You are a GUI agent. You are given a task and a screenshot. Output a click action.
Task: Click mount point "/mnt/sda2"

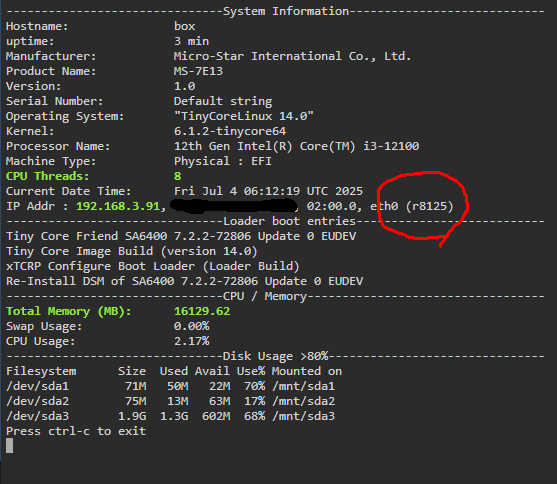303,401
